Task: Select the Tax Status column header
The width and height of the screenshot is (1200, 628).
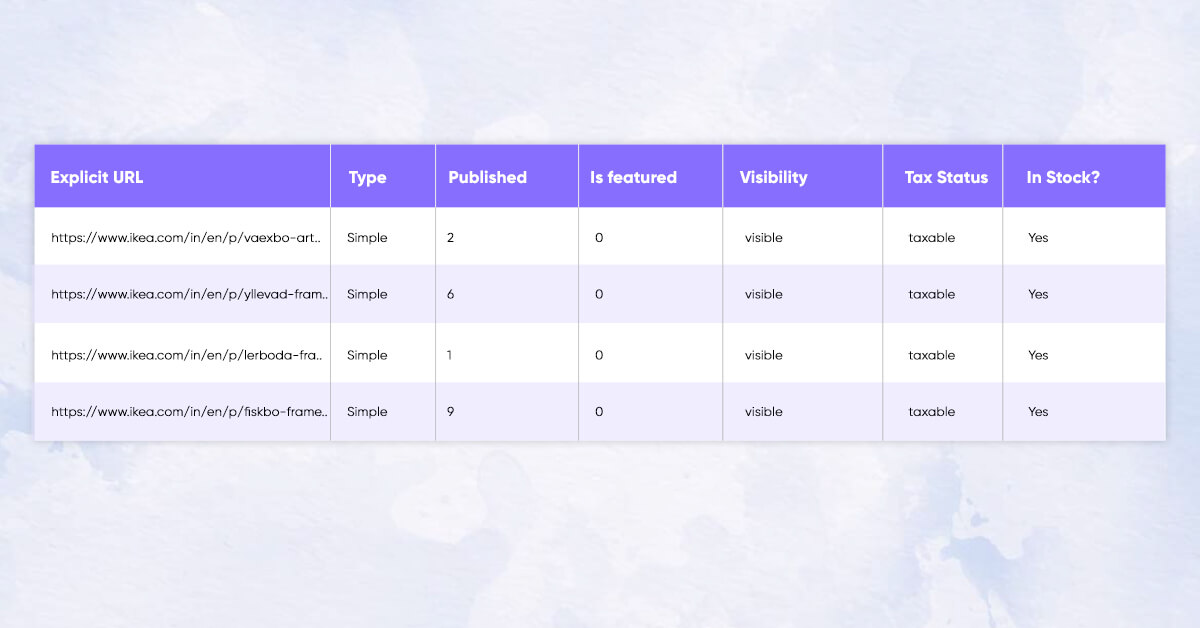Action: 945,177
